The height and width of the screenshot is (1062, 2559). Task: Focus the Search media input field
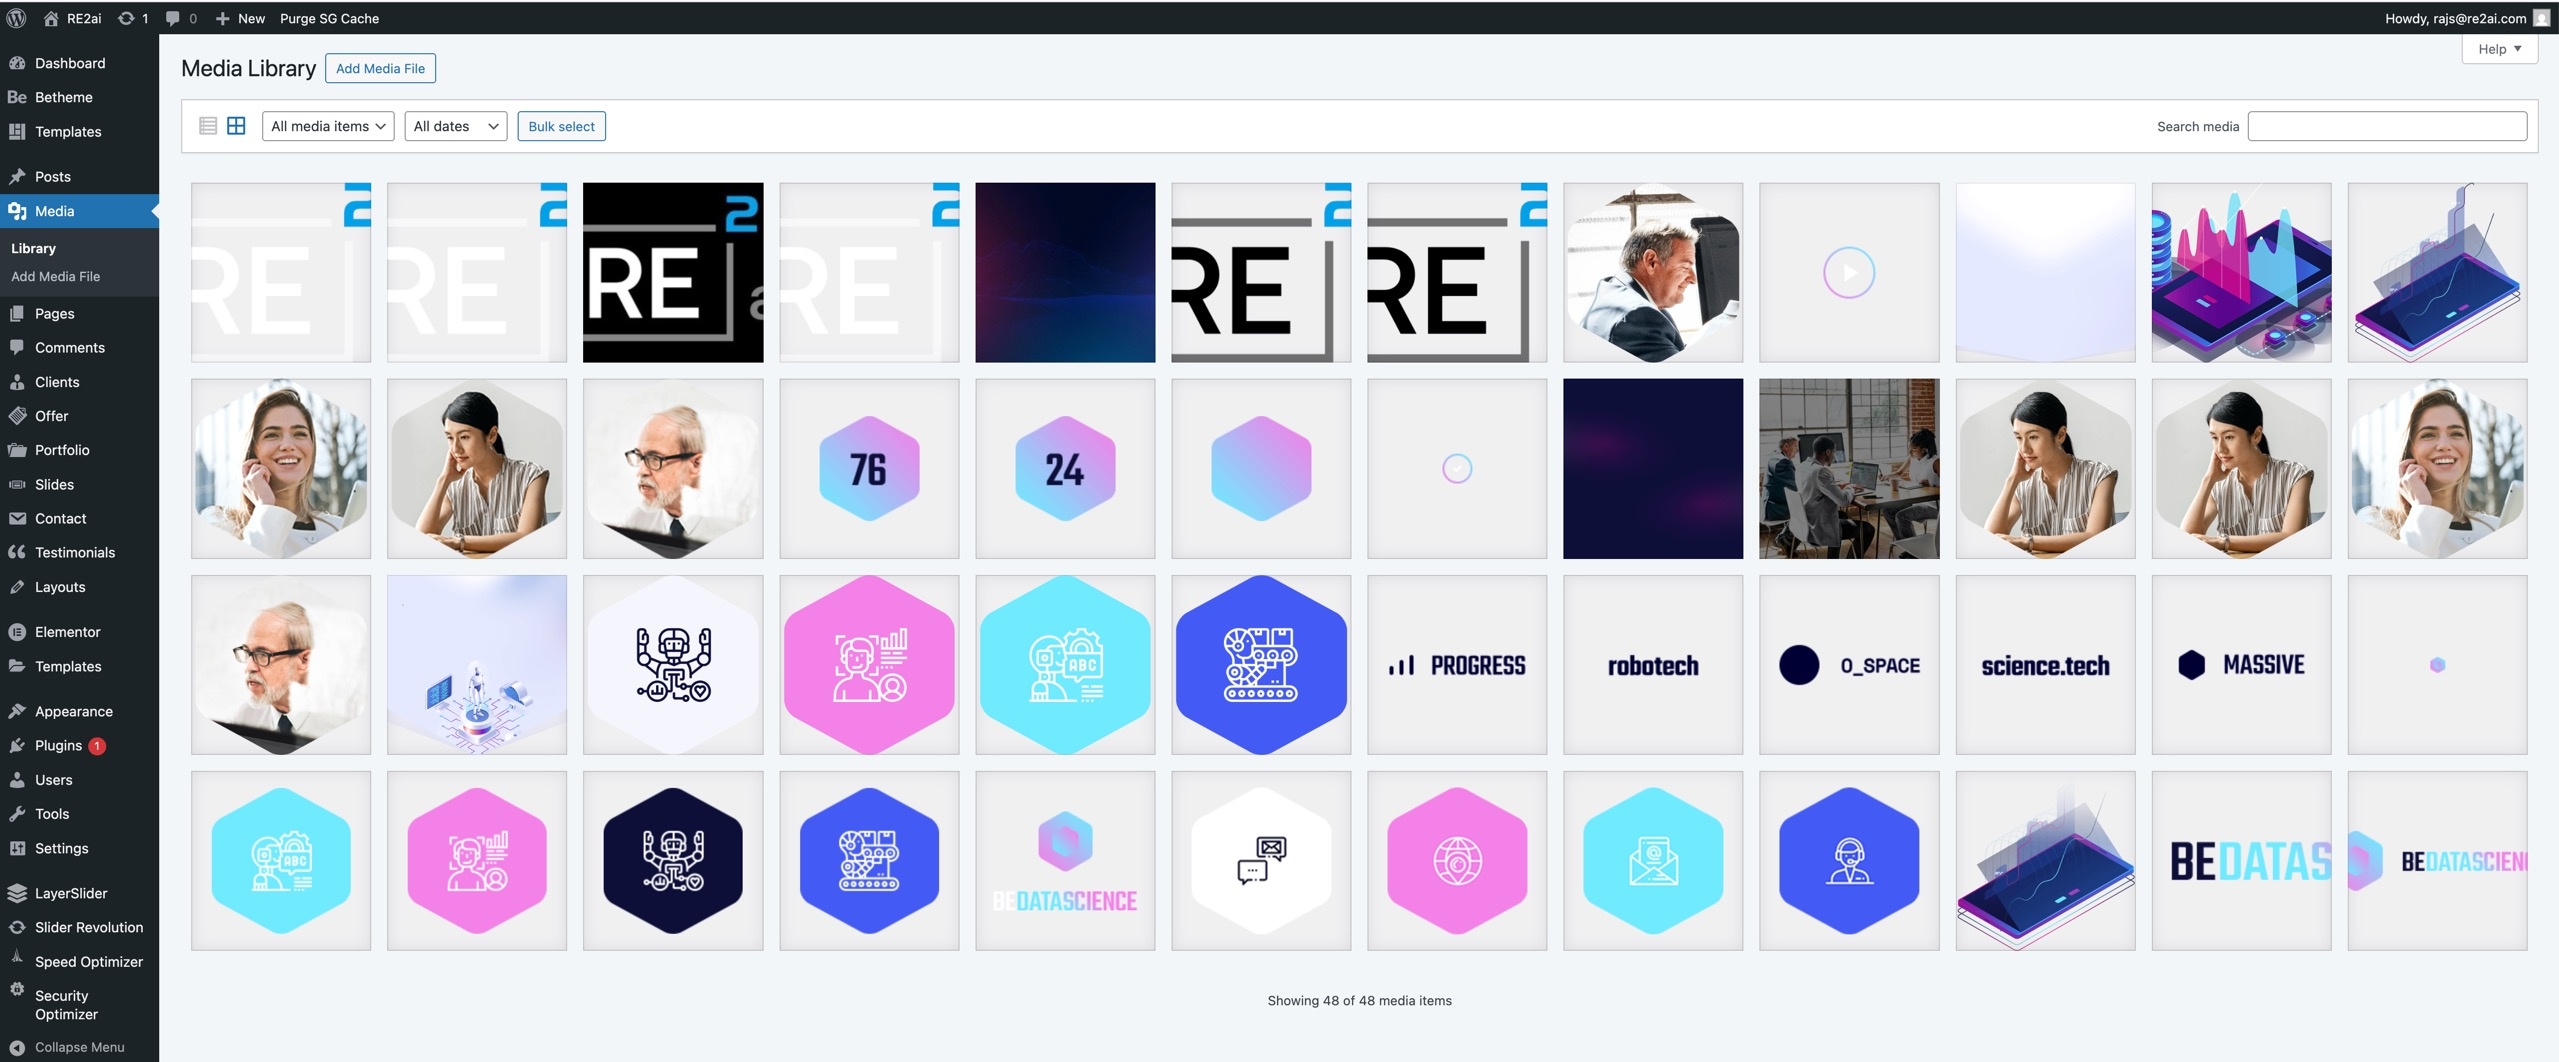tap(2386, 126)
